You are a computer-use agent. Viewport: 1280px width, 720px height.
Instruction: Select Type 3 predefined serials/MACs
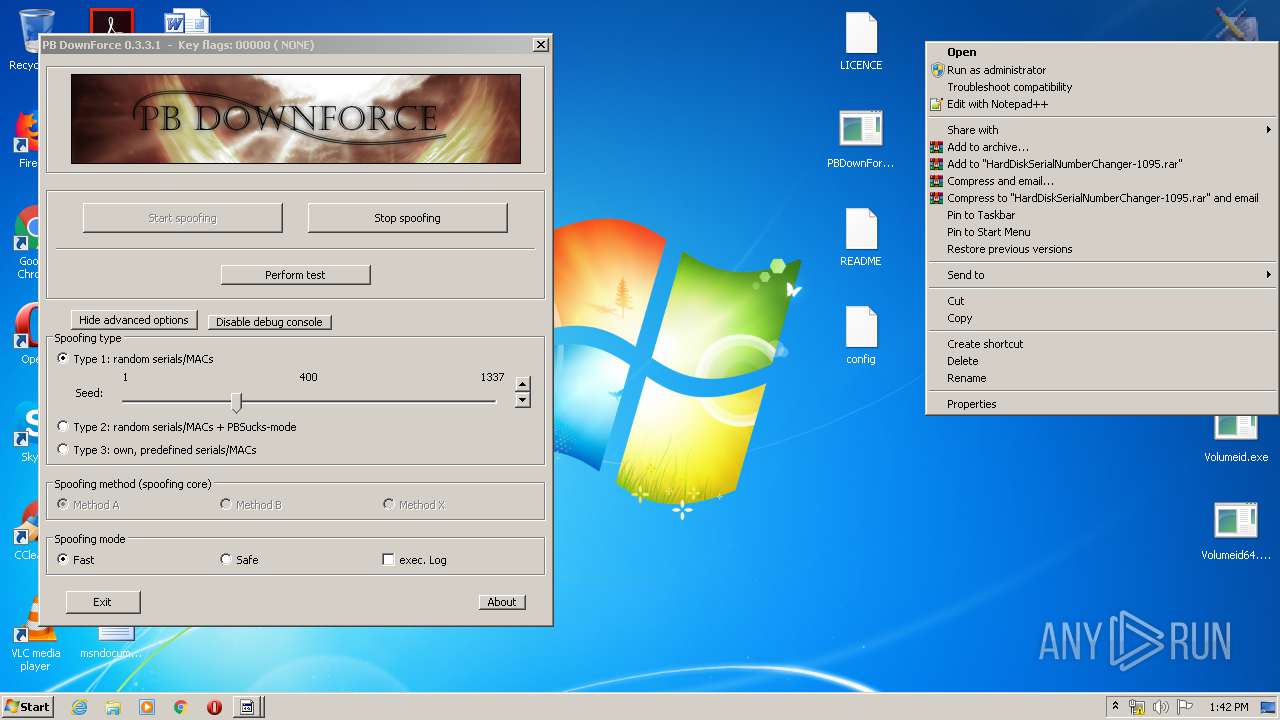coord(156,450)
